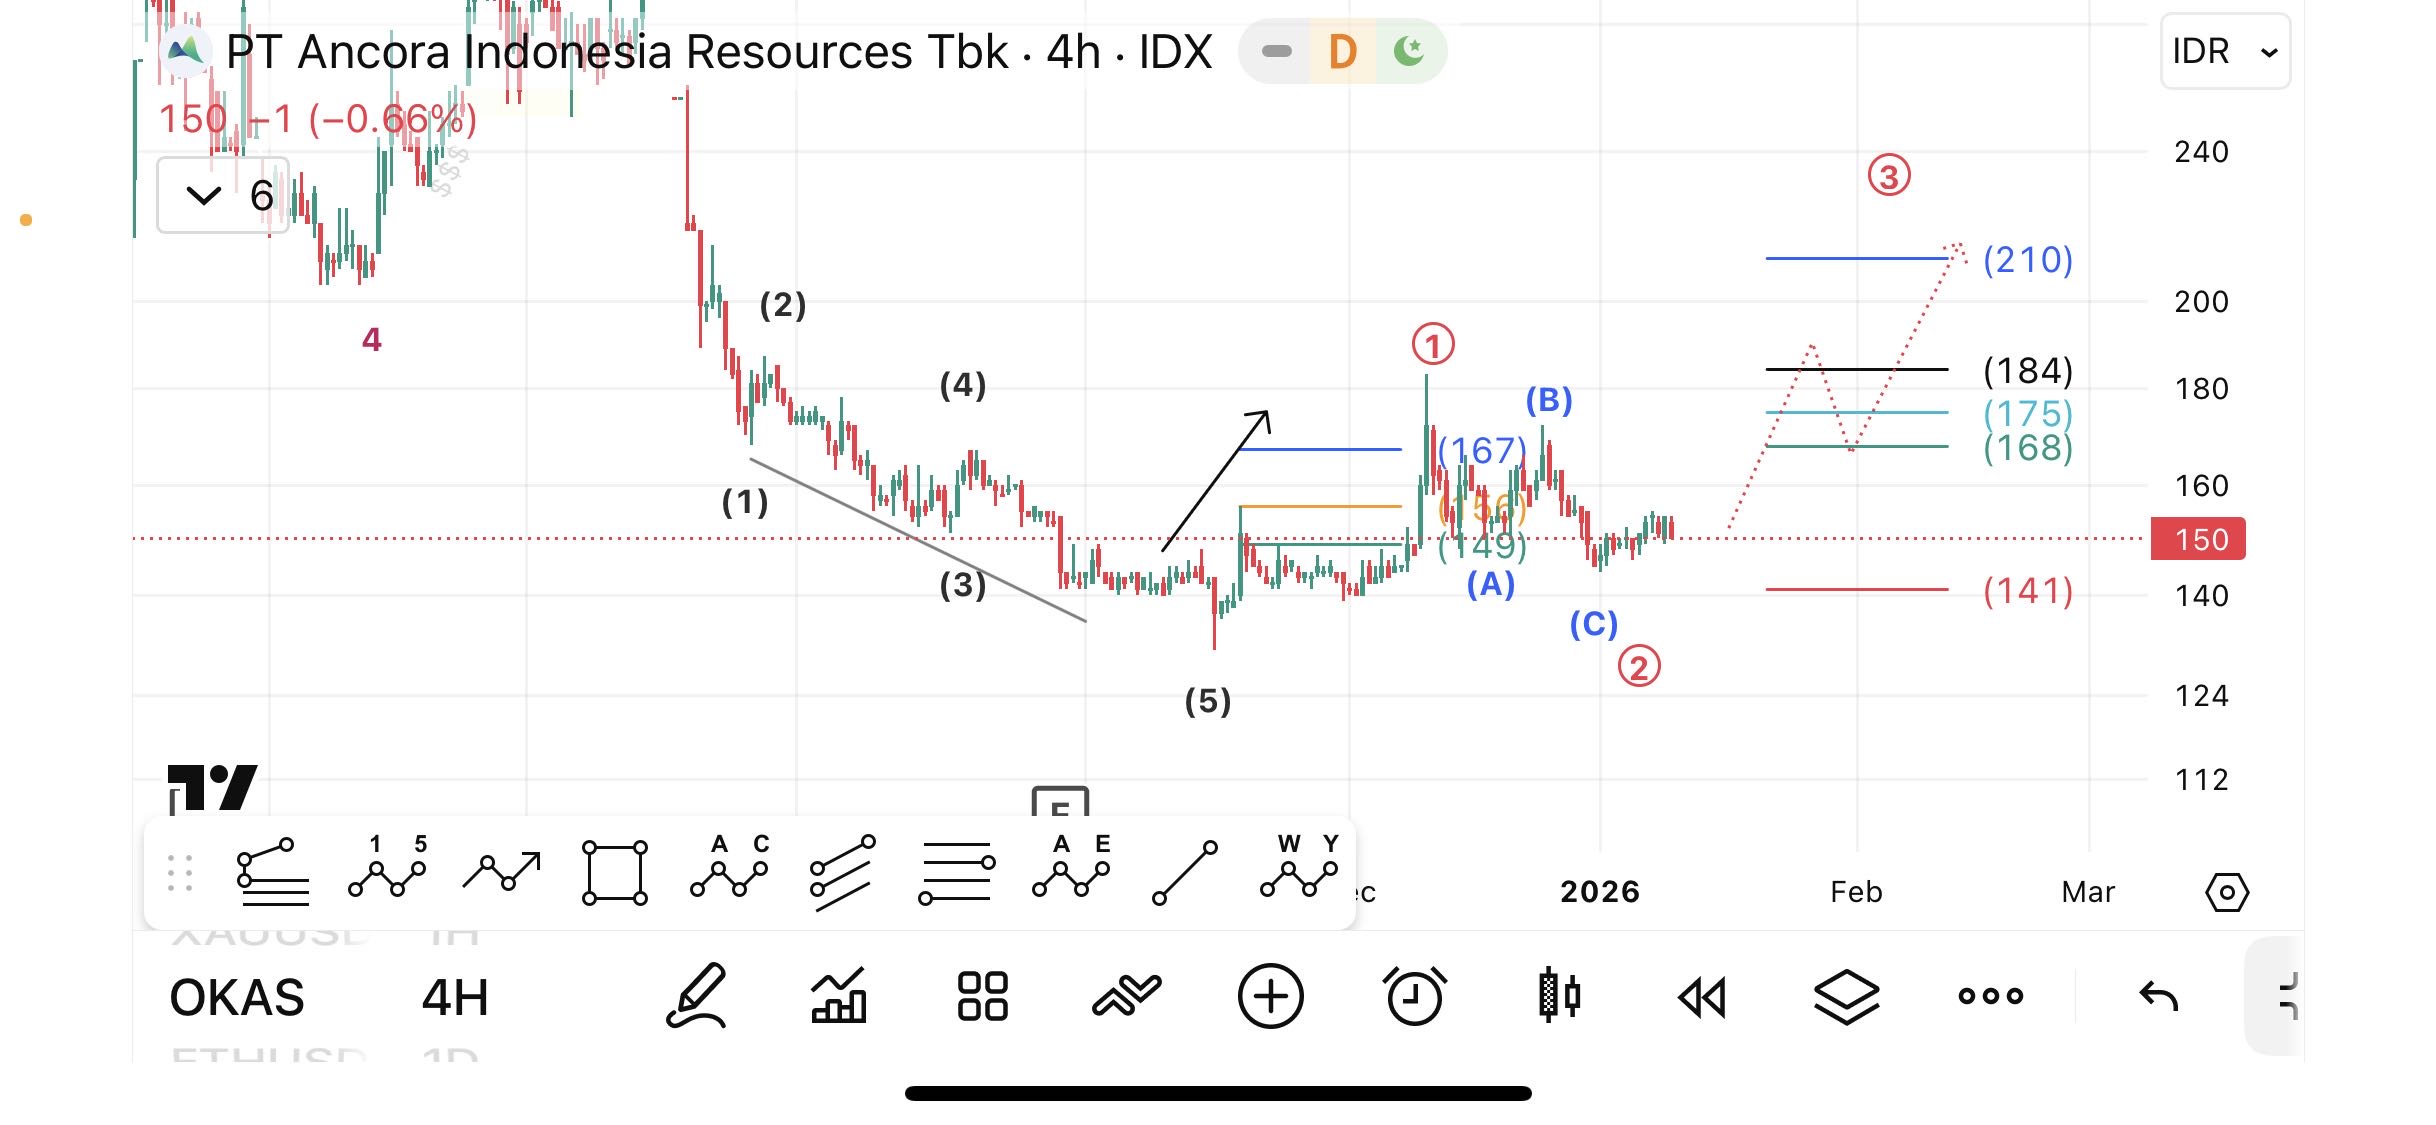Click the undo arrow button
2436x1125 pixels.
pyautogui.click(x=2158, y=996)
